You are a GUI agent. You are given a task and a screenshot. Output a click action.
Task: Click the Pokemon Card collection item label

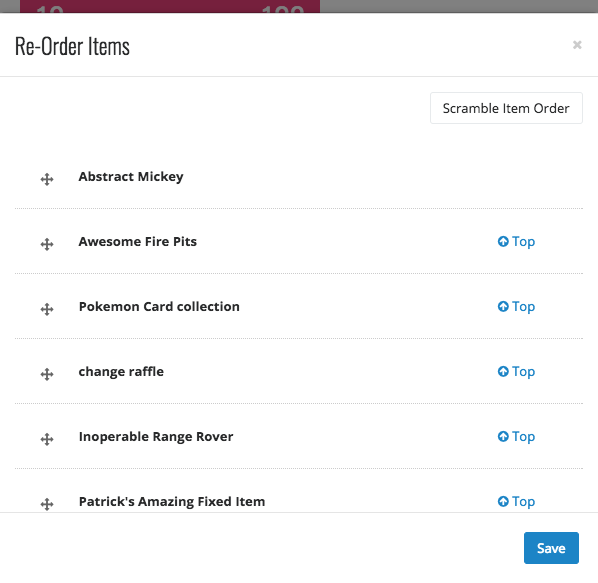[x=159, y=307]
